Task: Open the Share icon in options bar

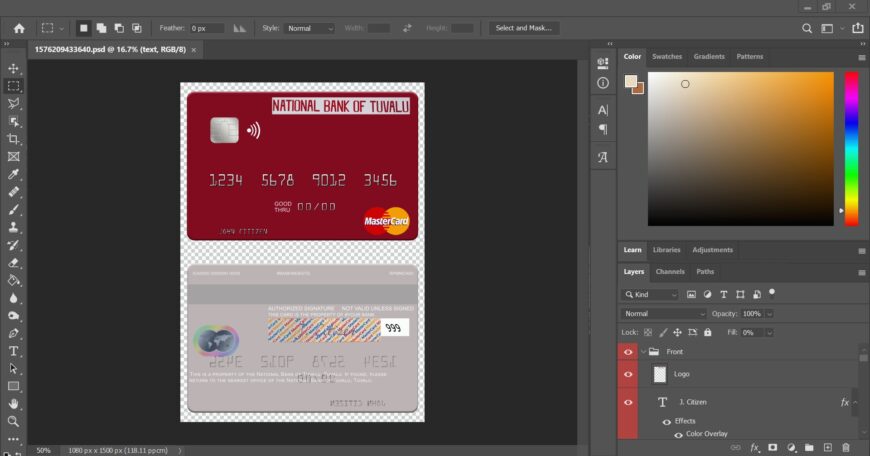Action: tap(858, 28)
